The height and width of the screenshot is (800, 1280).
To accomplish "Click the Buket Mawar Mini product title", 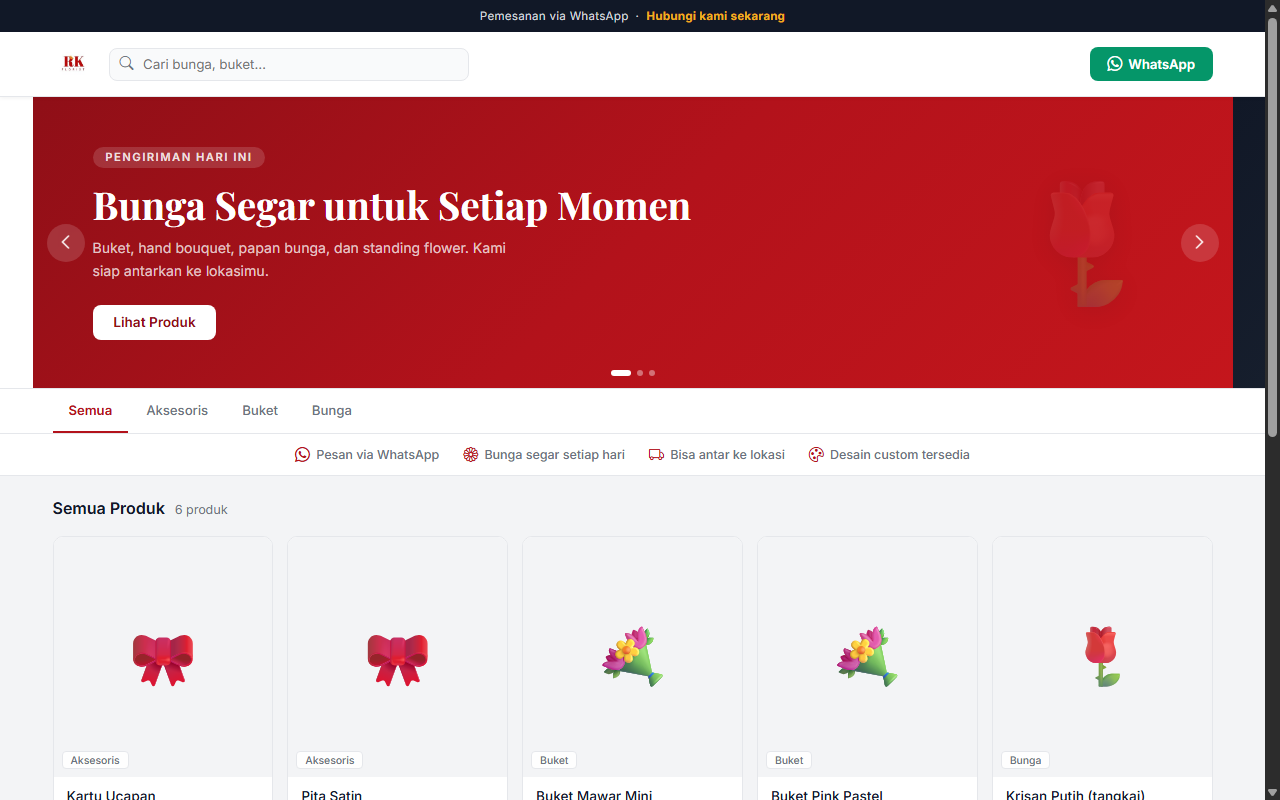I will pyautogui.click(x=594, y=795).
